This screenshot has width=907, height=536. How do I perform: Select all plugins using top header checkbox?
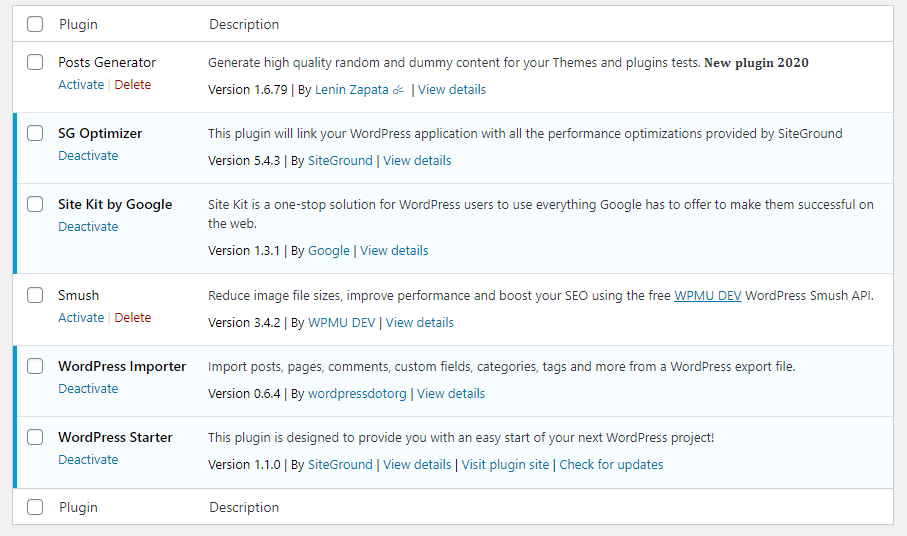(35, 23)
